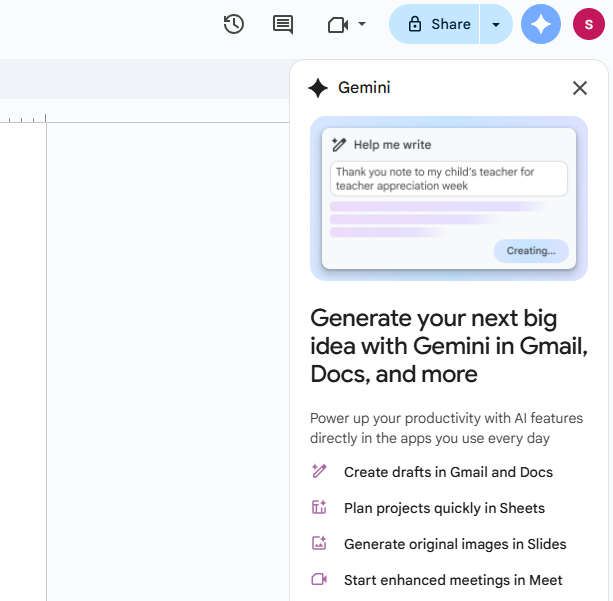
Task: Close the Gemini side panel
Action: 580,88
